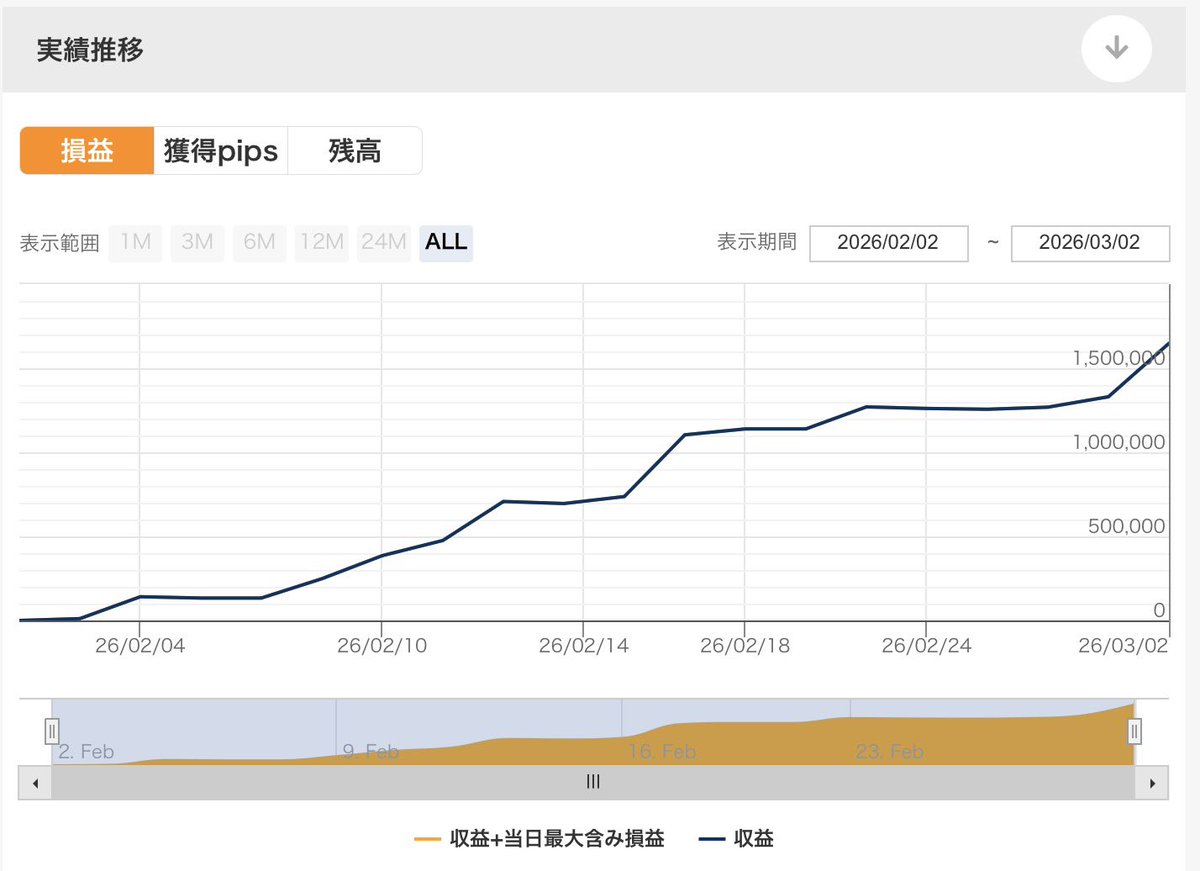Click the 9. Feb marker in the navigator
The image size is (1200, 871).
pos(371,751)
